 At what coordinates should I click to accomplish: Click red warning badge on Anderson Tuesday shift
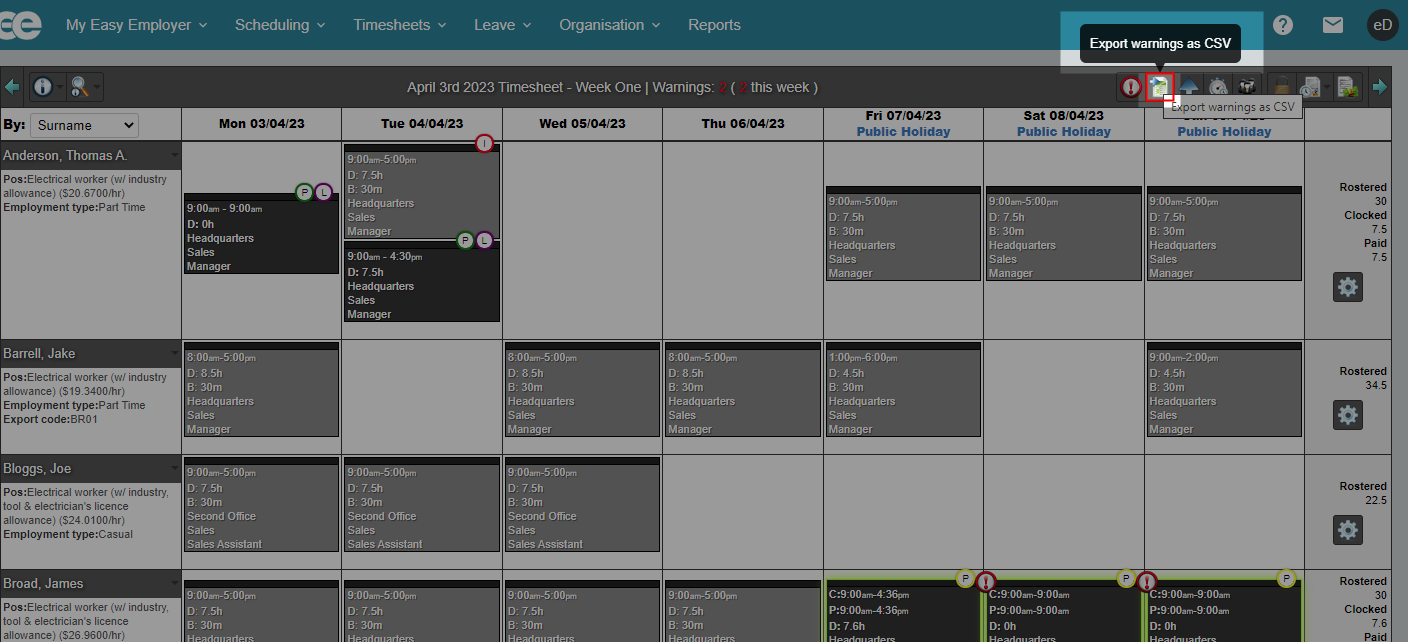click(484, 143)
